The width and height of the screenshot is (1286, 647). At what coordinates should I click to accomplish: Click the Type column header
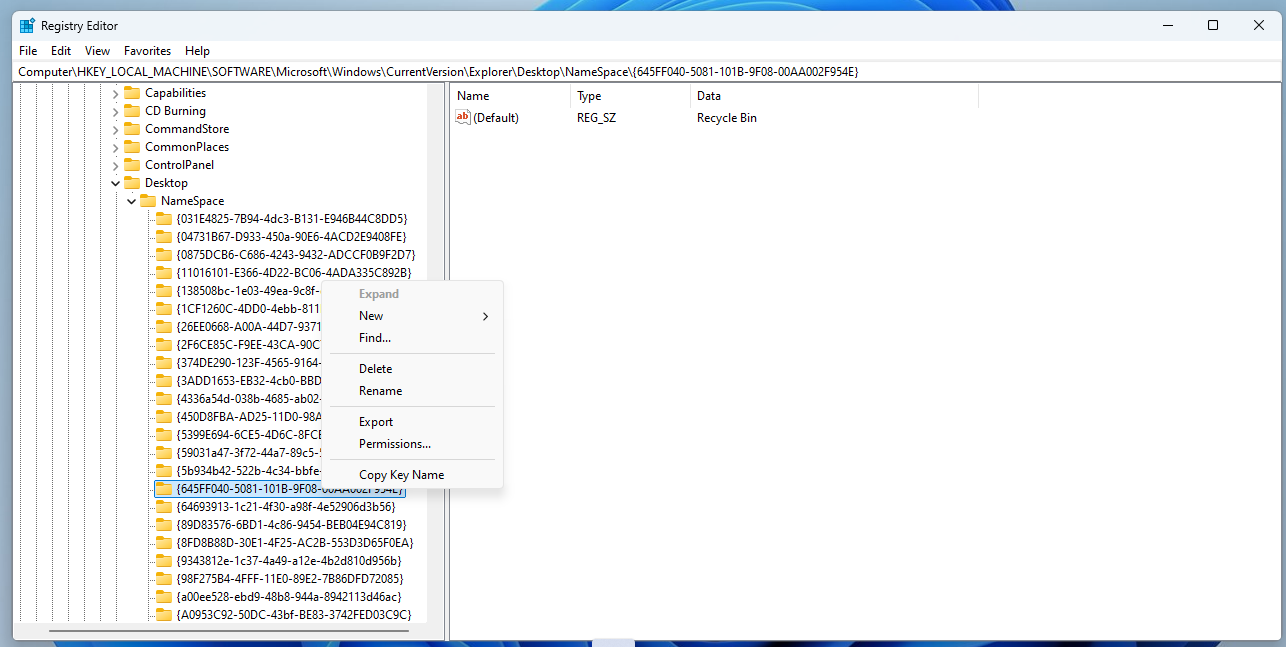[630, 96]
